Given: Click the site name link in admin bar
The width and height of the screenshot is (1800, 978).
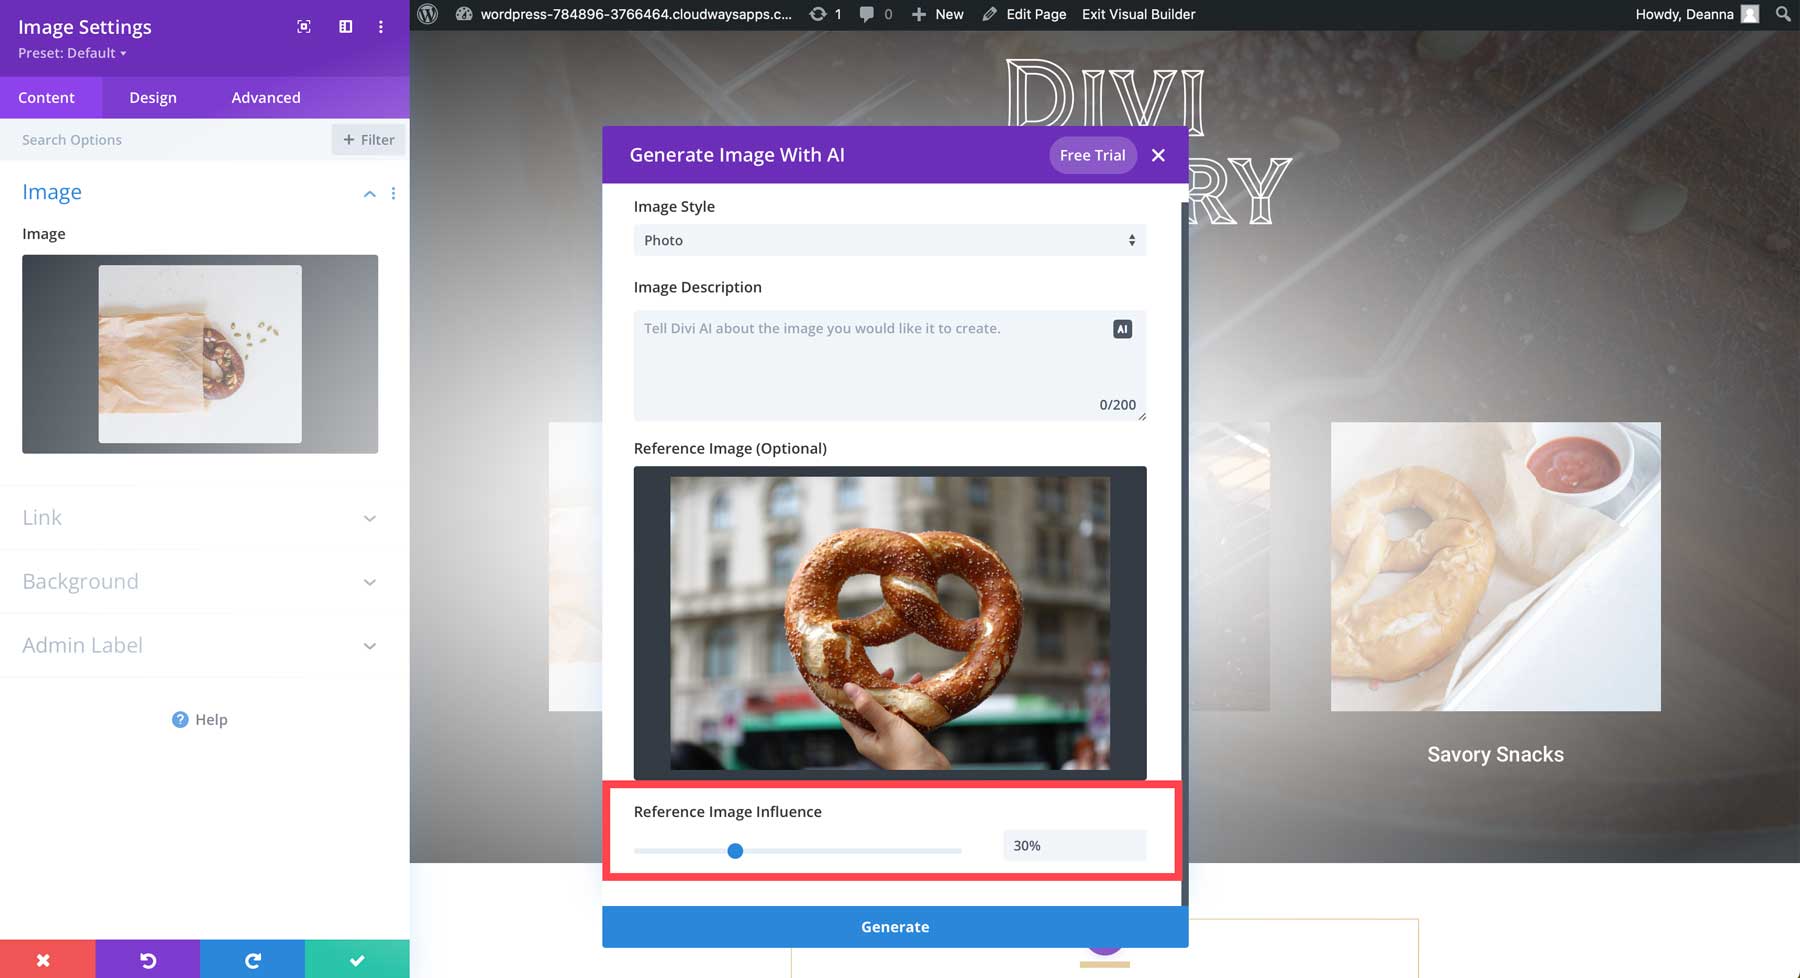Looking at the screenshot, I should 636,14.
